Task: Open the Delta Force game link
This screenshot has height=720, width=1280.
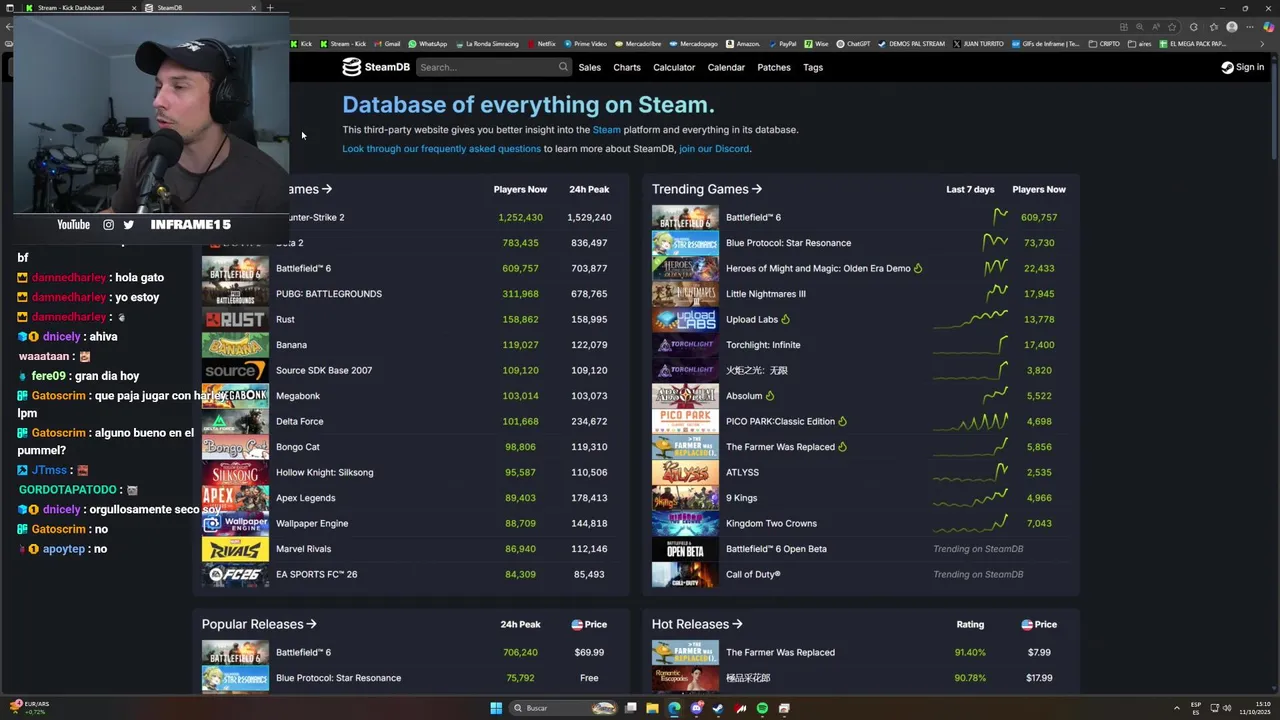Action: click(x=300, y=421)
